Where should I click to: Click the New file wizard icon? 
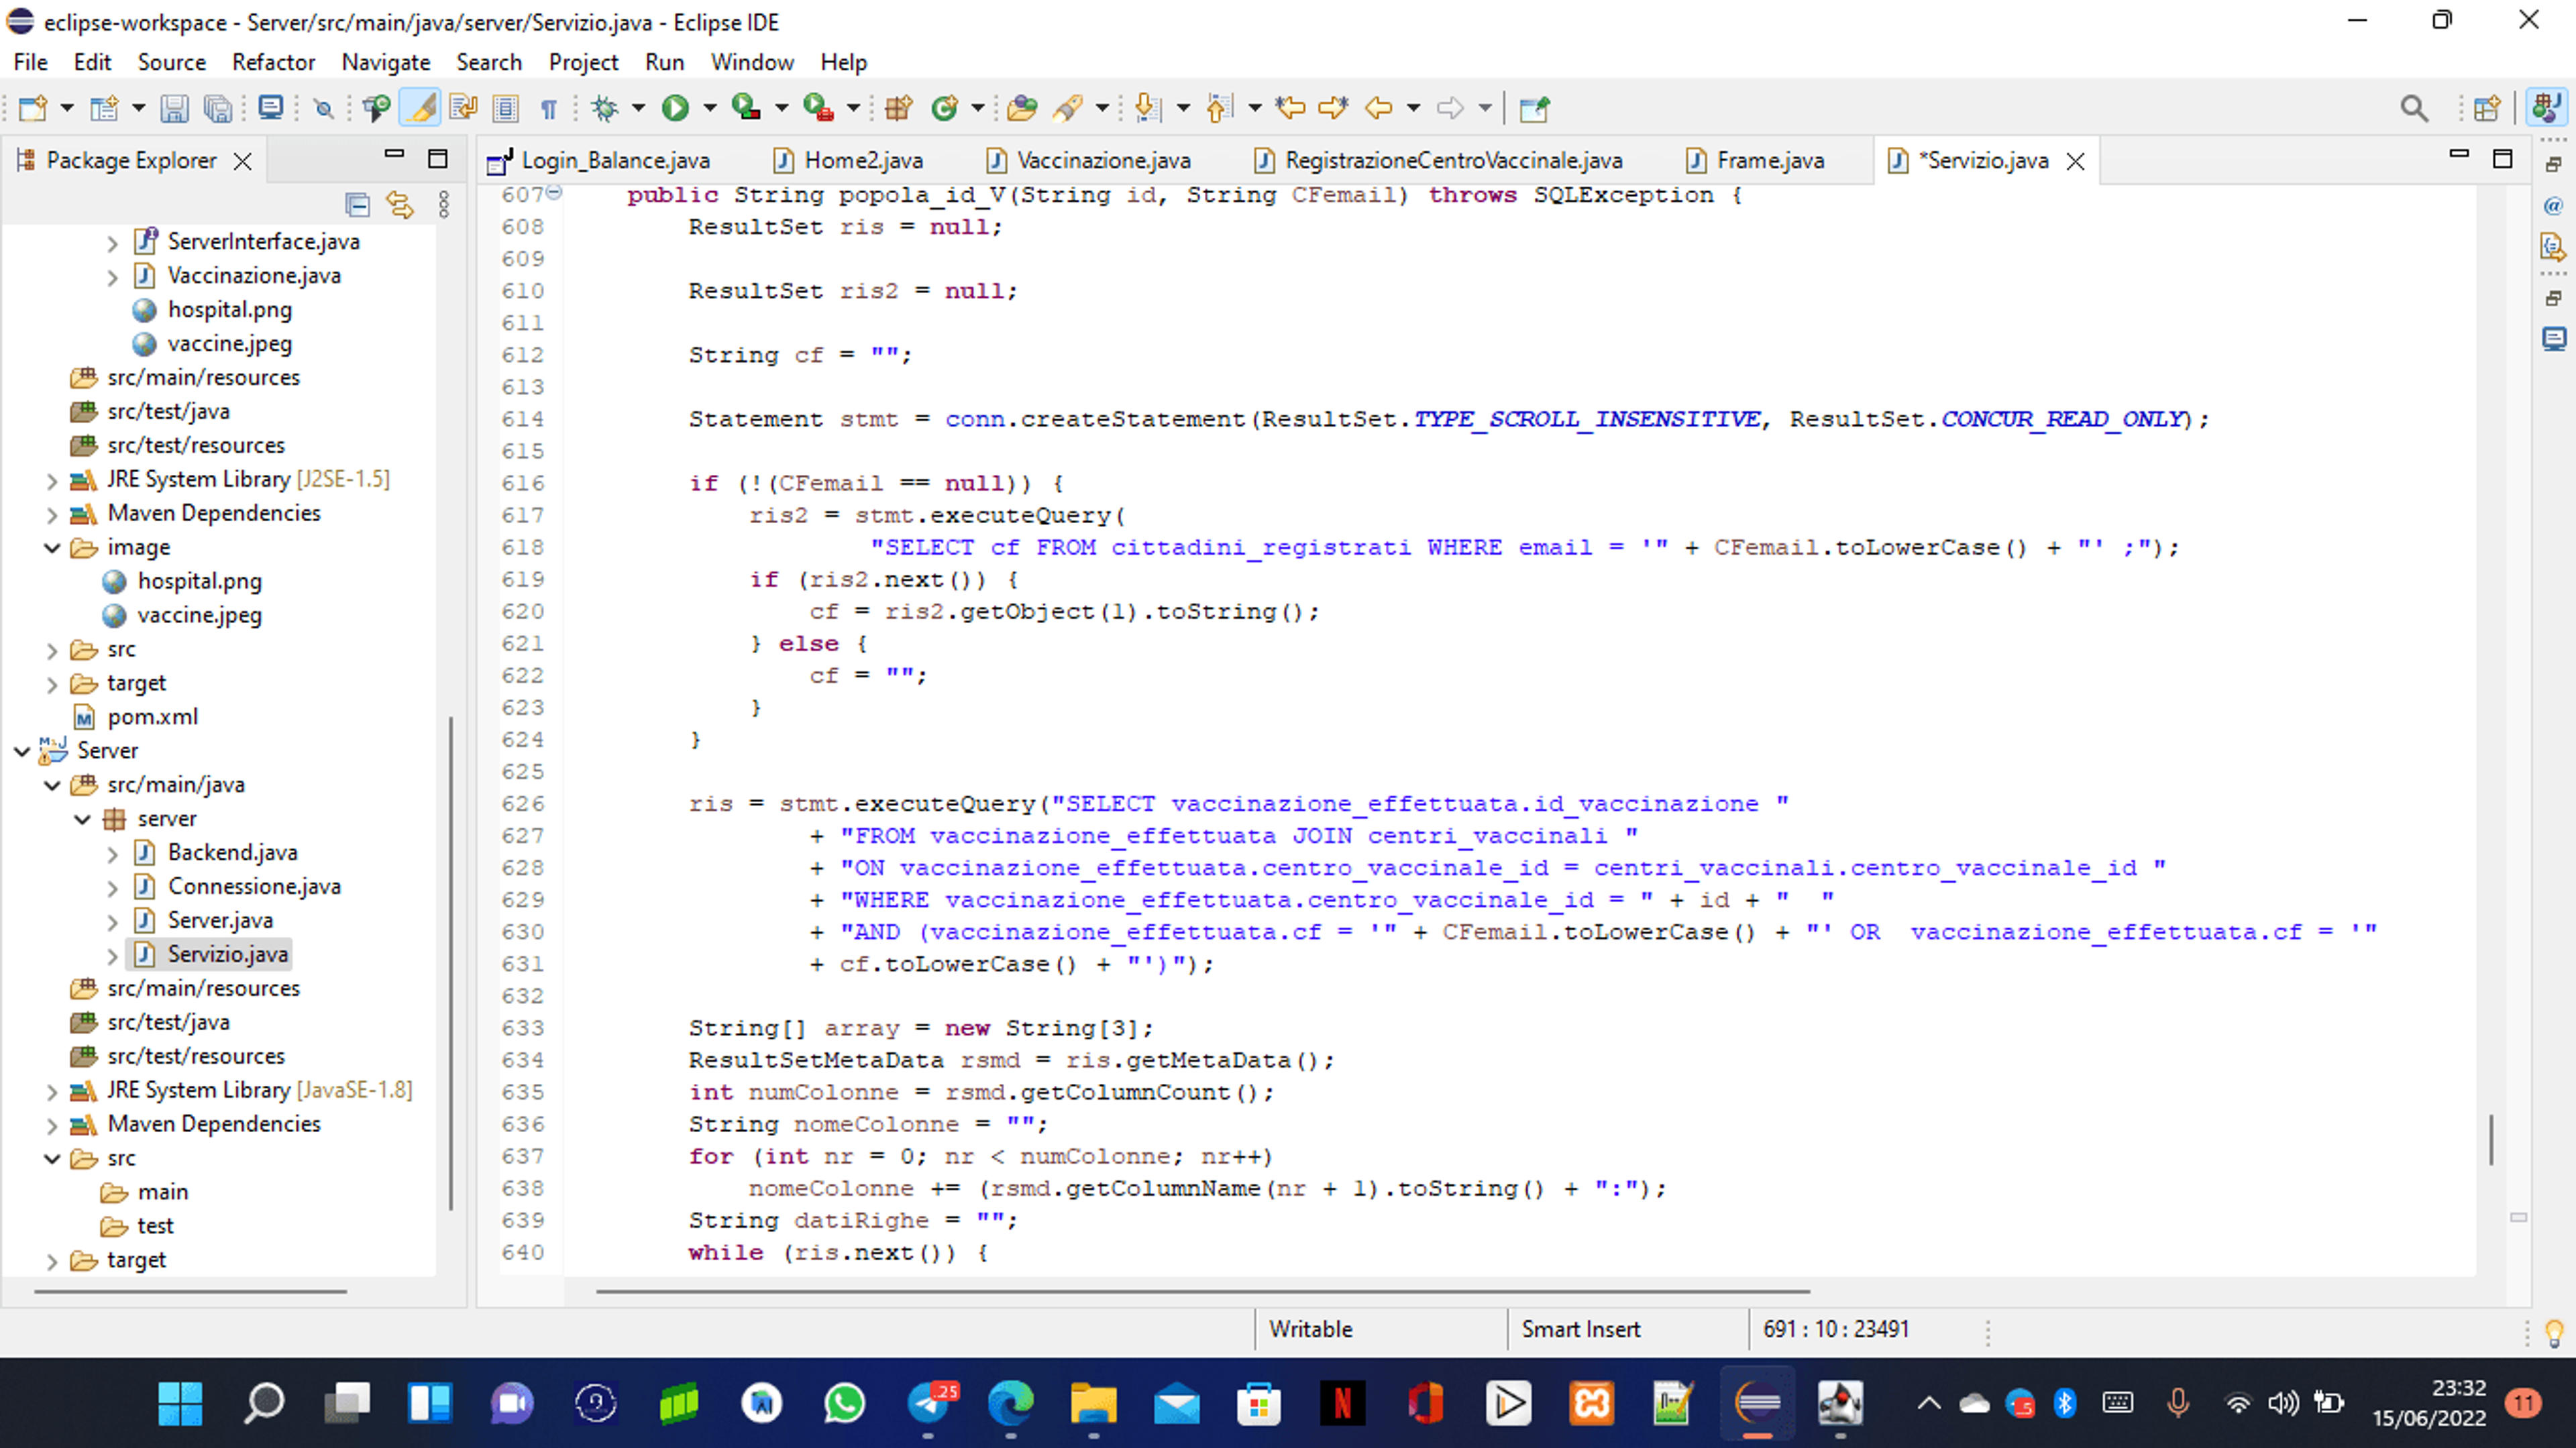(x=33, y=108)
